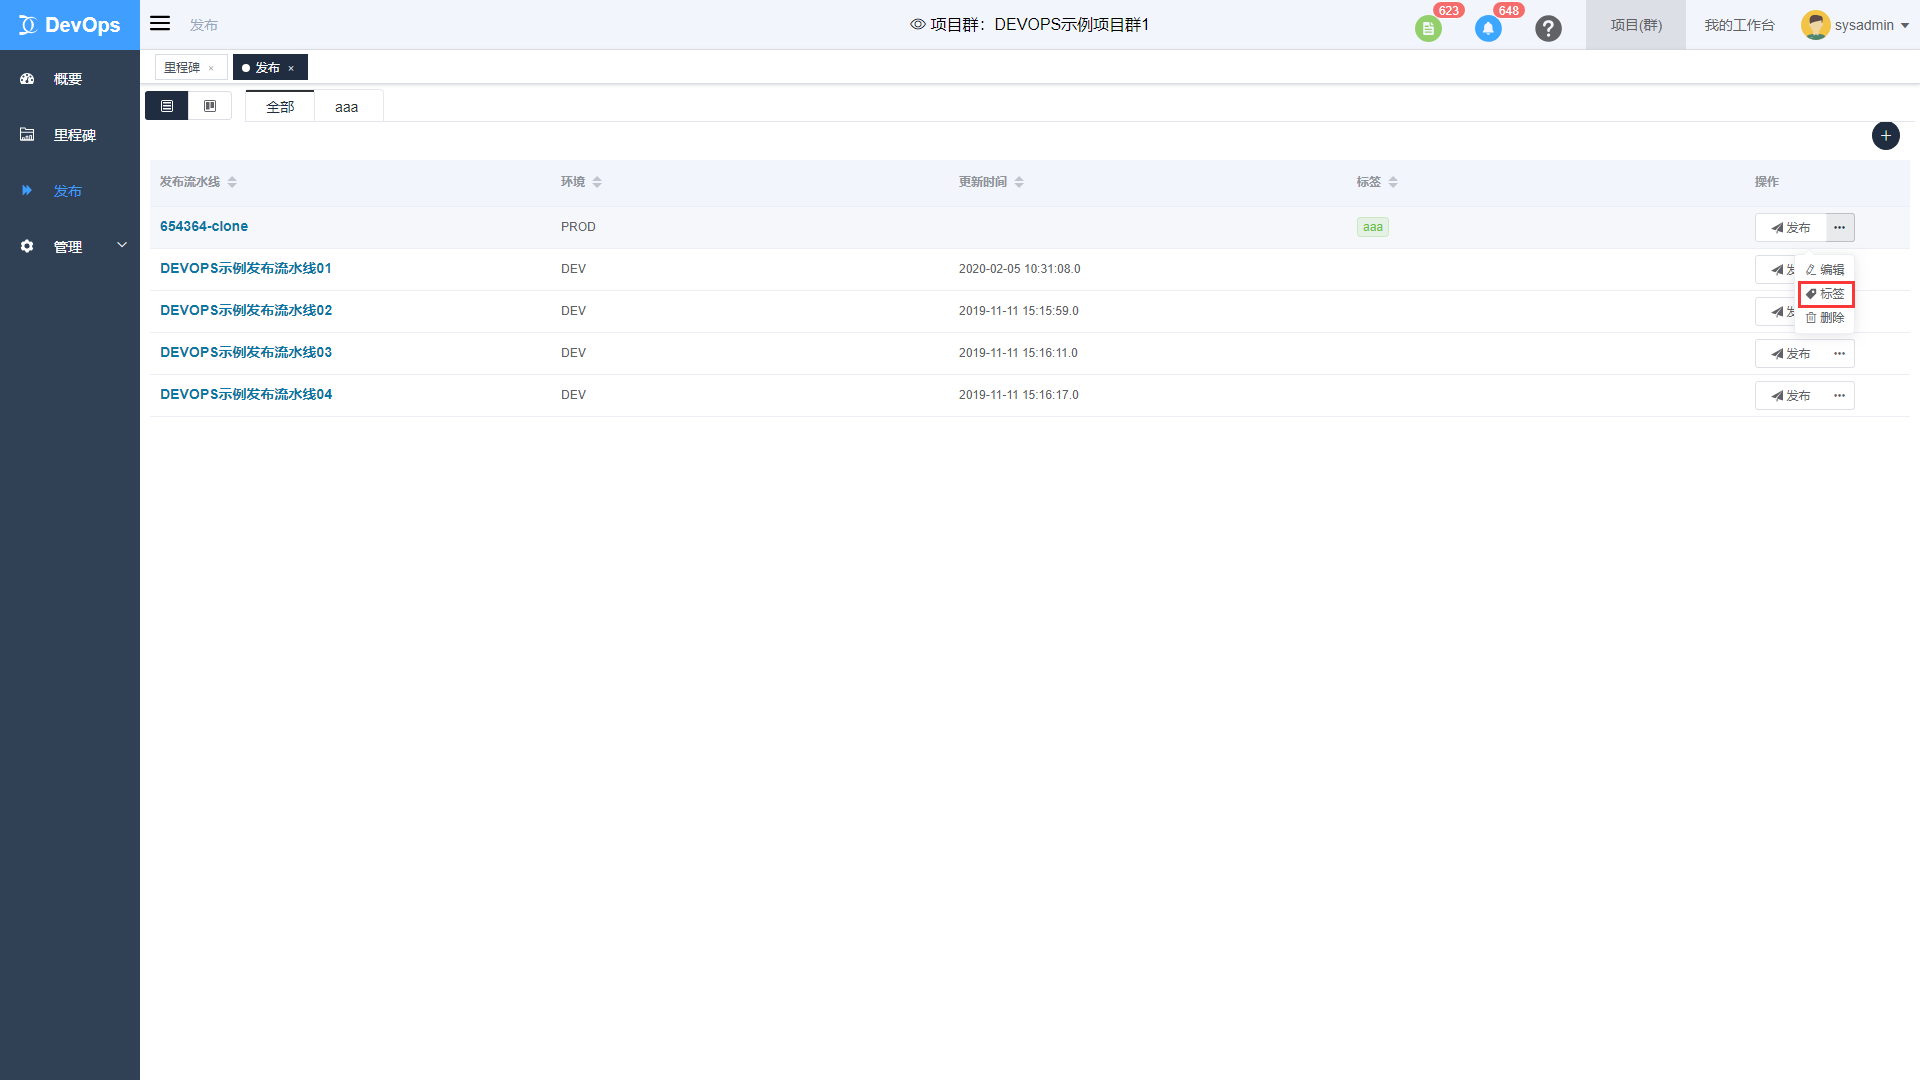Click DEV cell for 流水线04 row

(573, 395)
